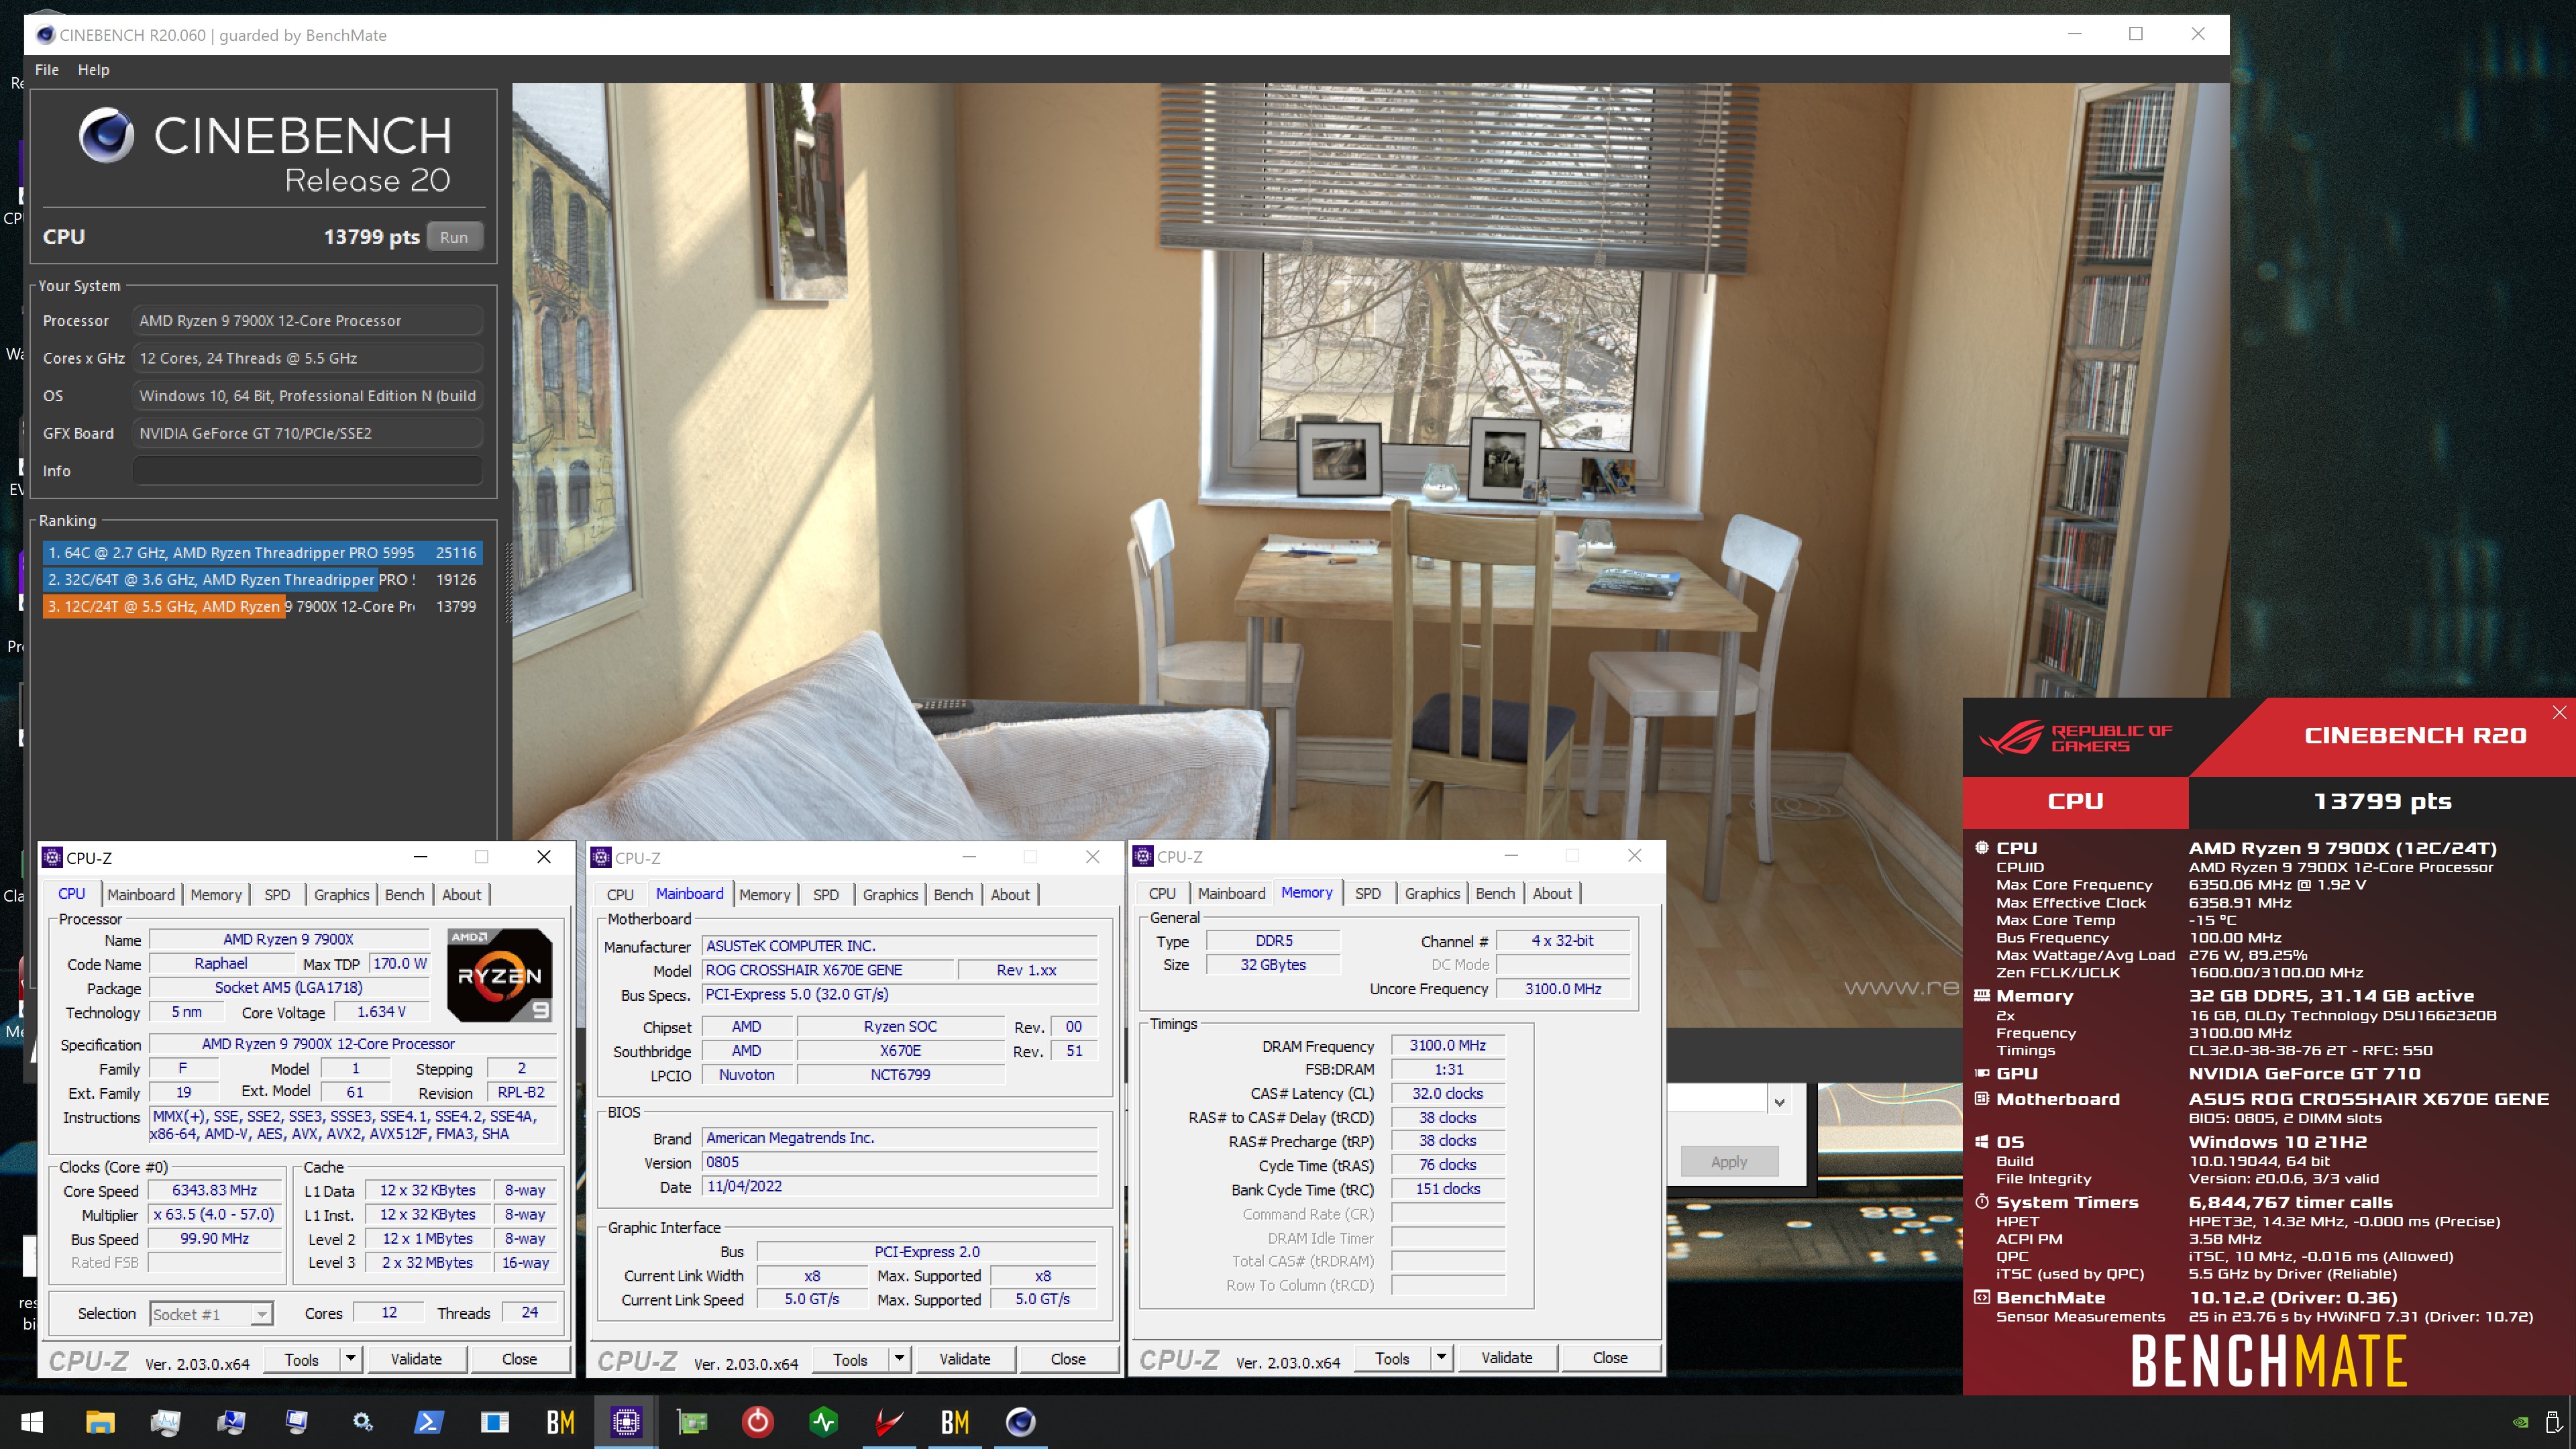Click the Info input field in Cinebench

click(x=308, y=470)
